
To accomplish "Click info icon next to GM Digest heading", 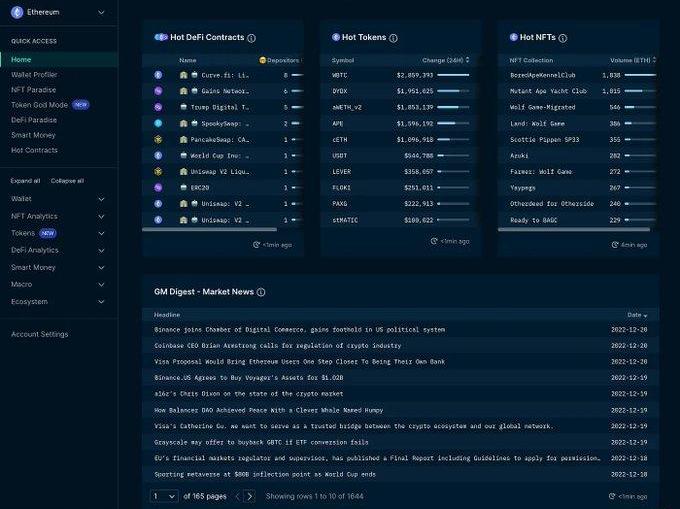I will click(261, 292).
